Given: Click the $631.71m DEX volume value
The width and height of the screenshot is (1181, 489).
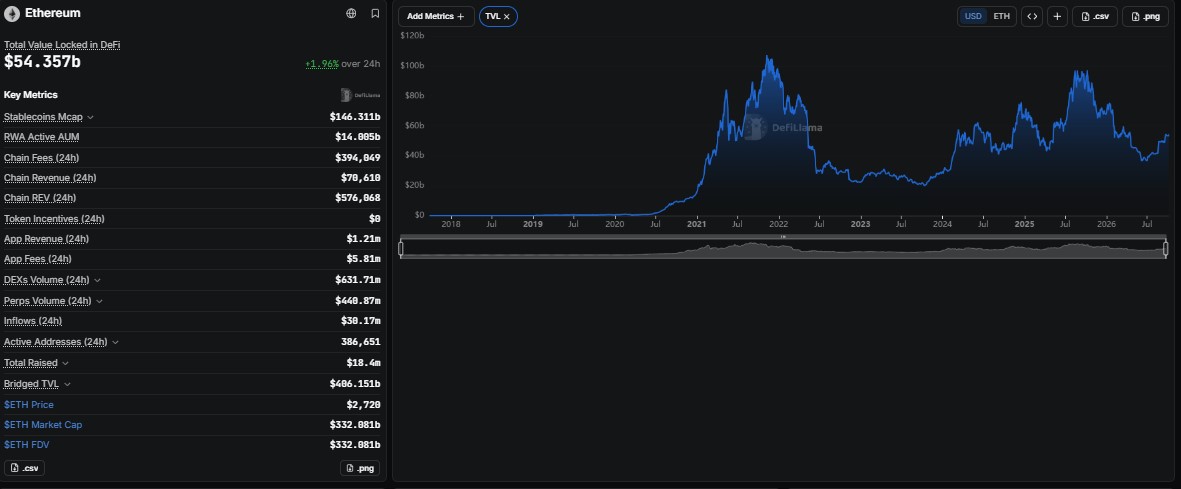Looking at the screenshot, I should point(358,280).
